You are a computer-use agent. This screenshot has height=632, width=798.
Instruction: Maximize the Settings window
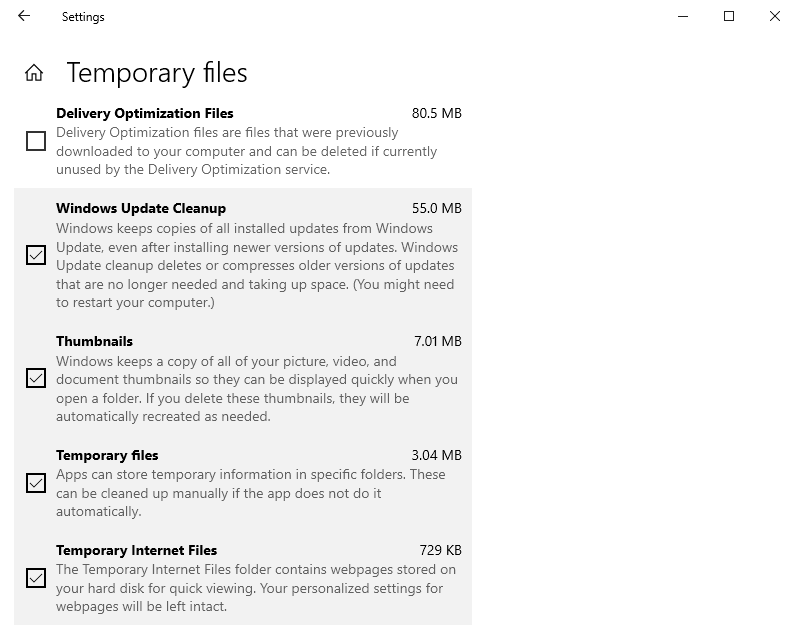point(729,16)
